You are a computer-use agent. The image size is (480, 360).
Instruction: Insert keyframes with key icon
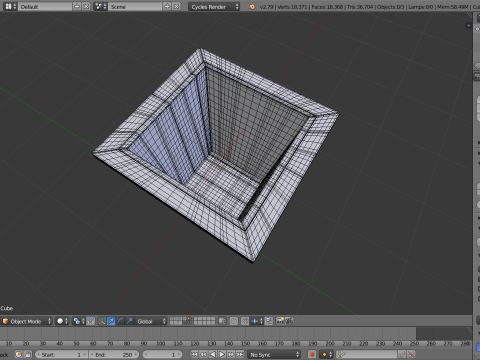pos(402,354)
